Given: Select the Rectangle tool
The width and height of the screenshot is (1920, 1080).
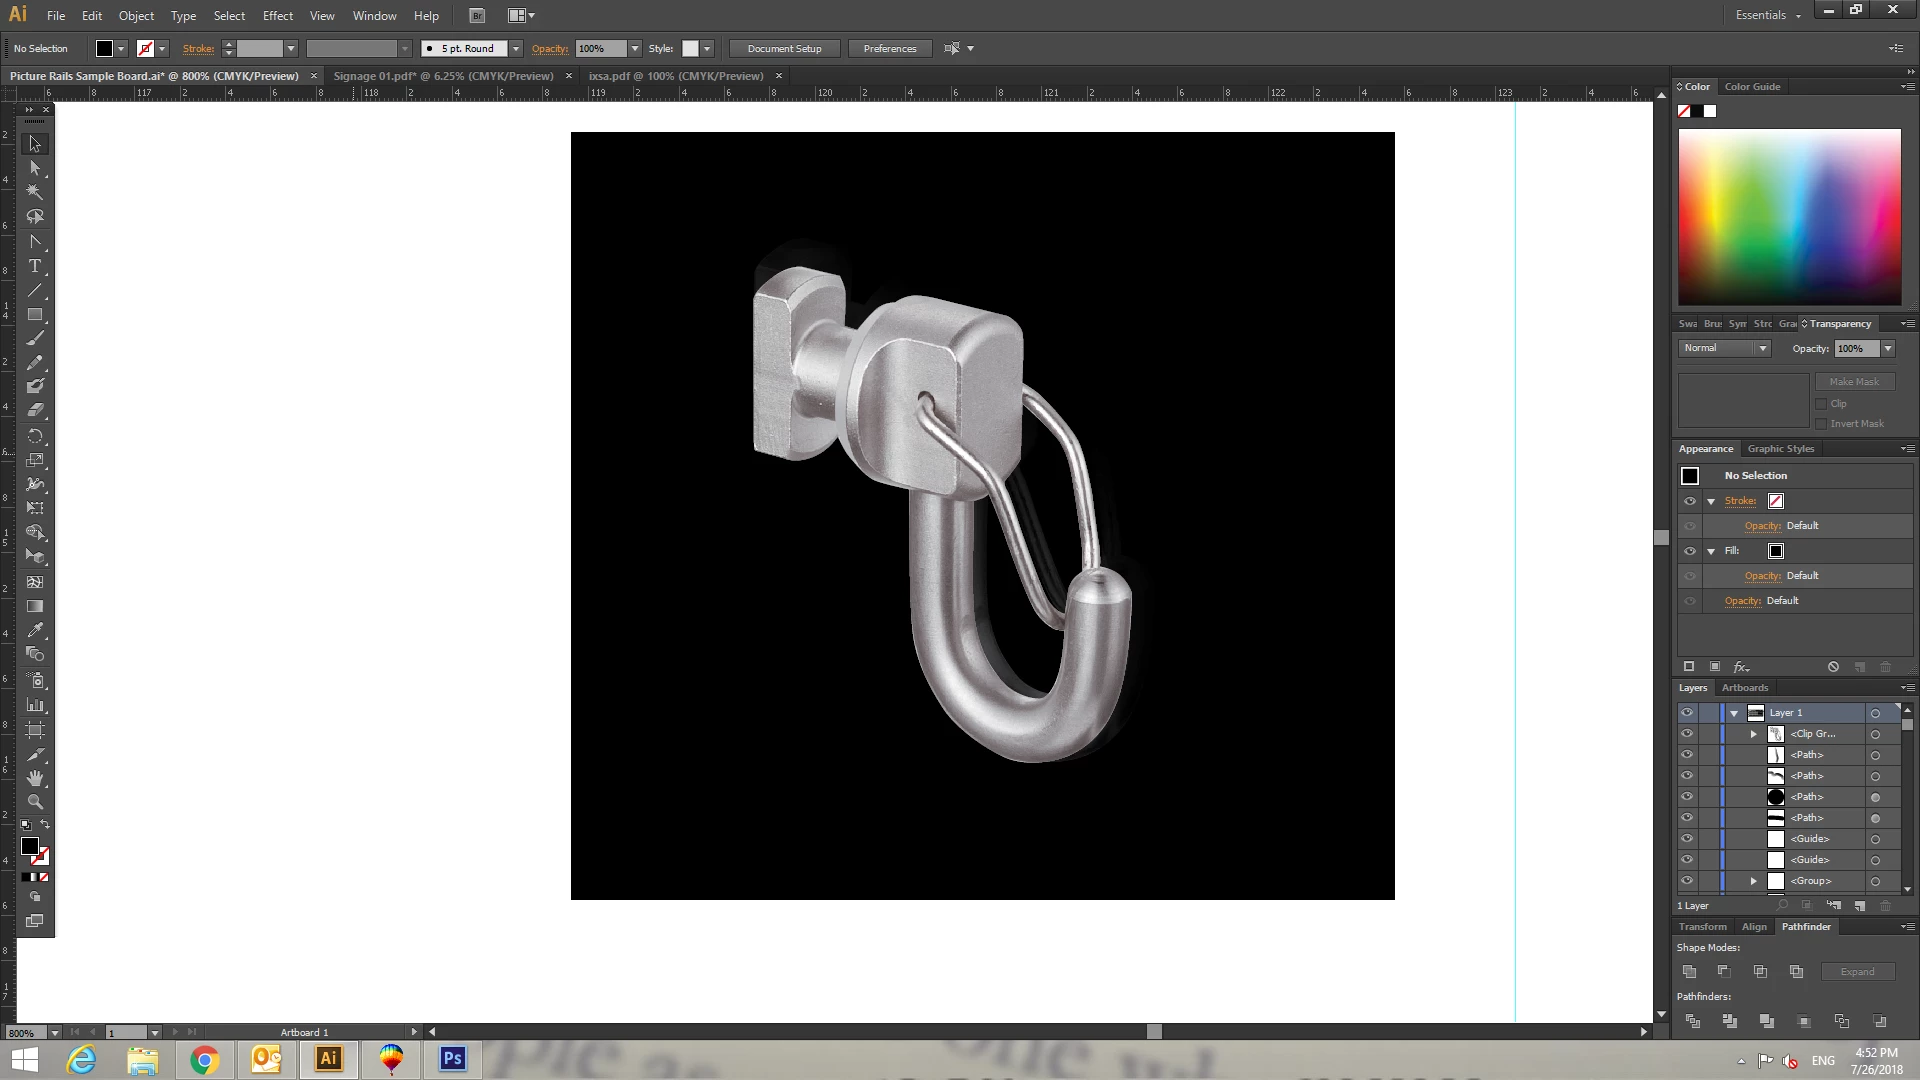Looking at the screenshot, I should pos(35,315).
